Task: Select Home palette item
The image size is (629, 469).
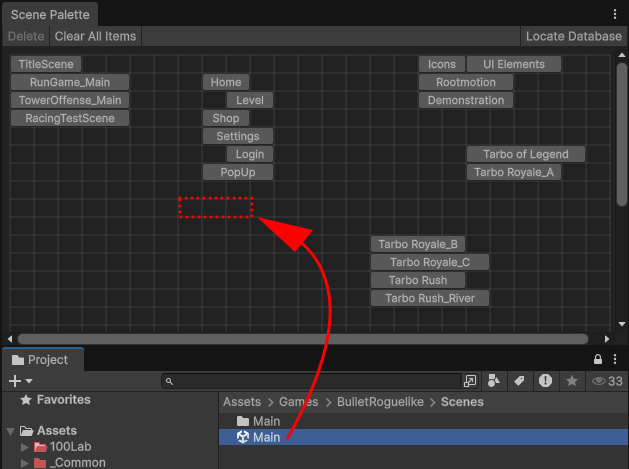Action: point(226,82)
